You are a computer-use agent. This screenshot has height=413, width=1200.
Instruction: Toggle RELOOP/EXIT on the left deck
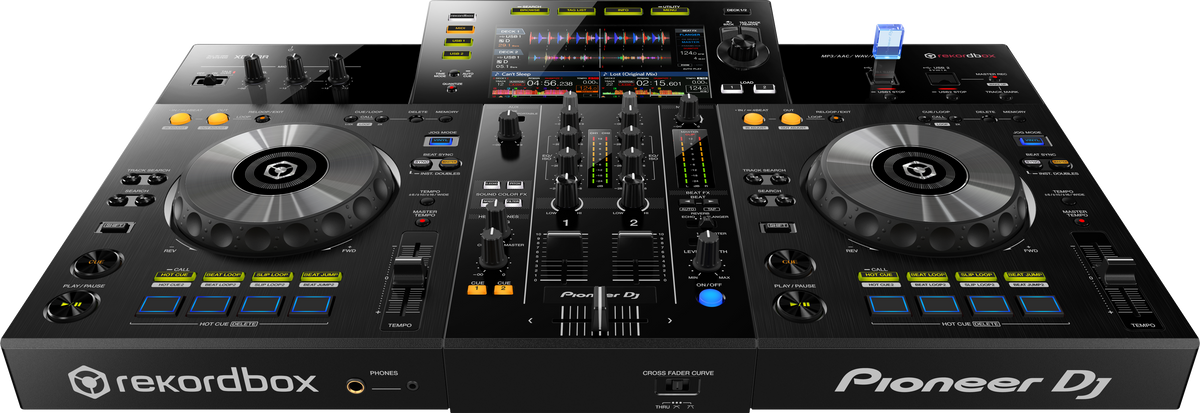262,120
